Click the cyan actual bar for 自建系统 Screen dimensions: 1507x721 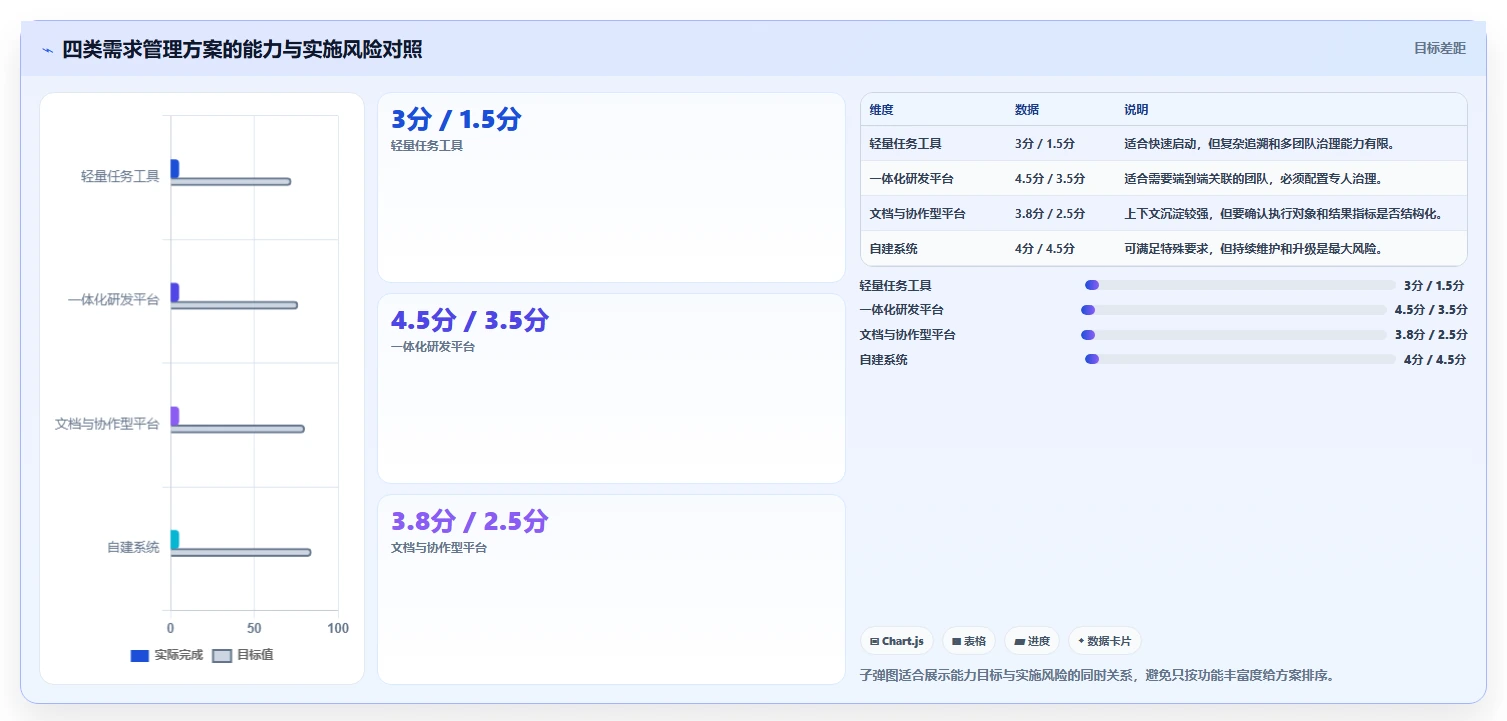175,539
